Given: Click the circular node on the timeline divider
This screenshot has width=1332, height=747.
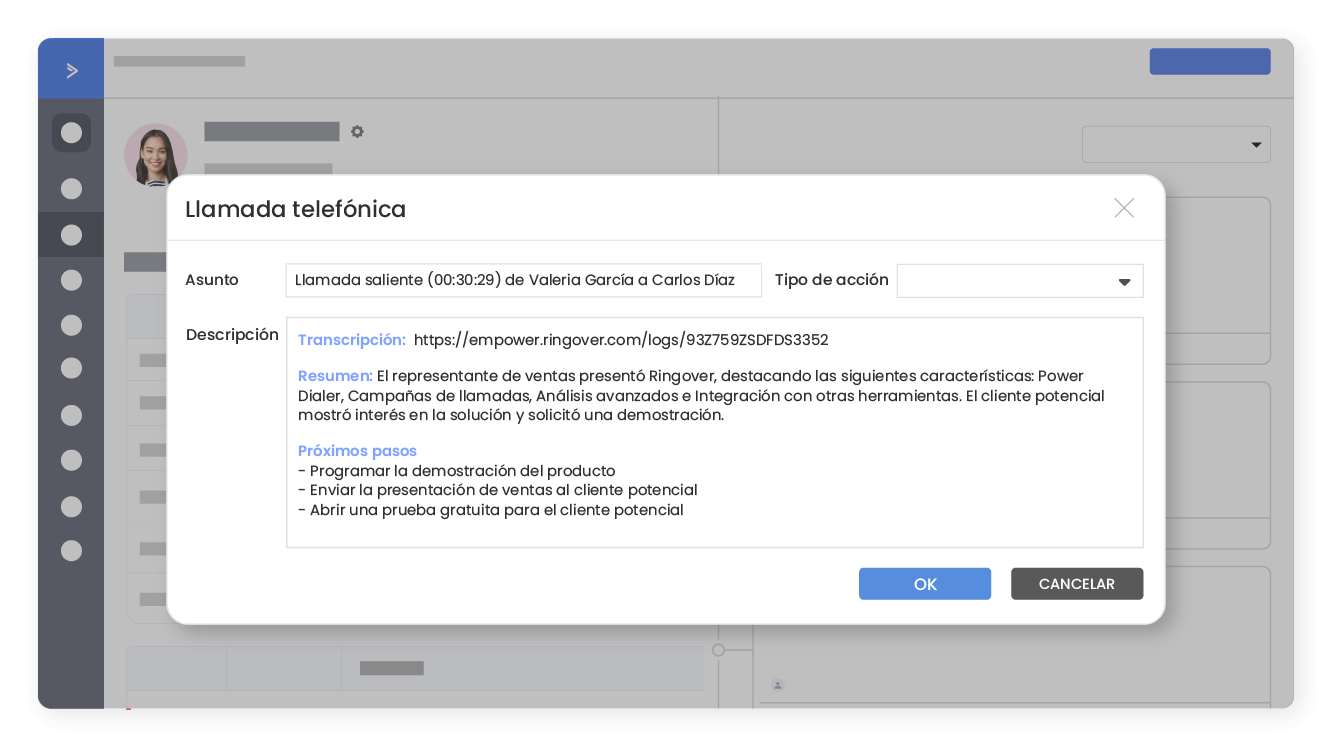Looking at the screenshot, I should click(719, 649).
